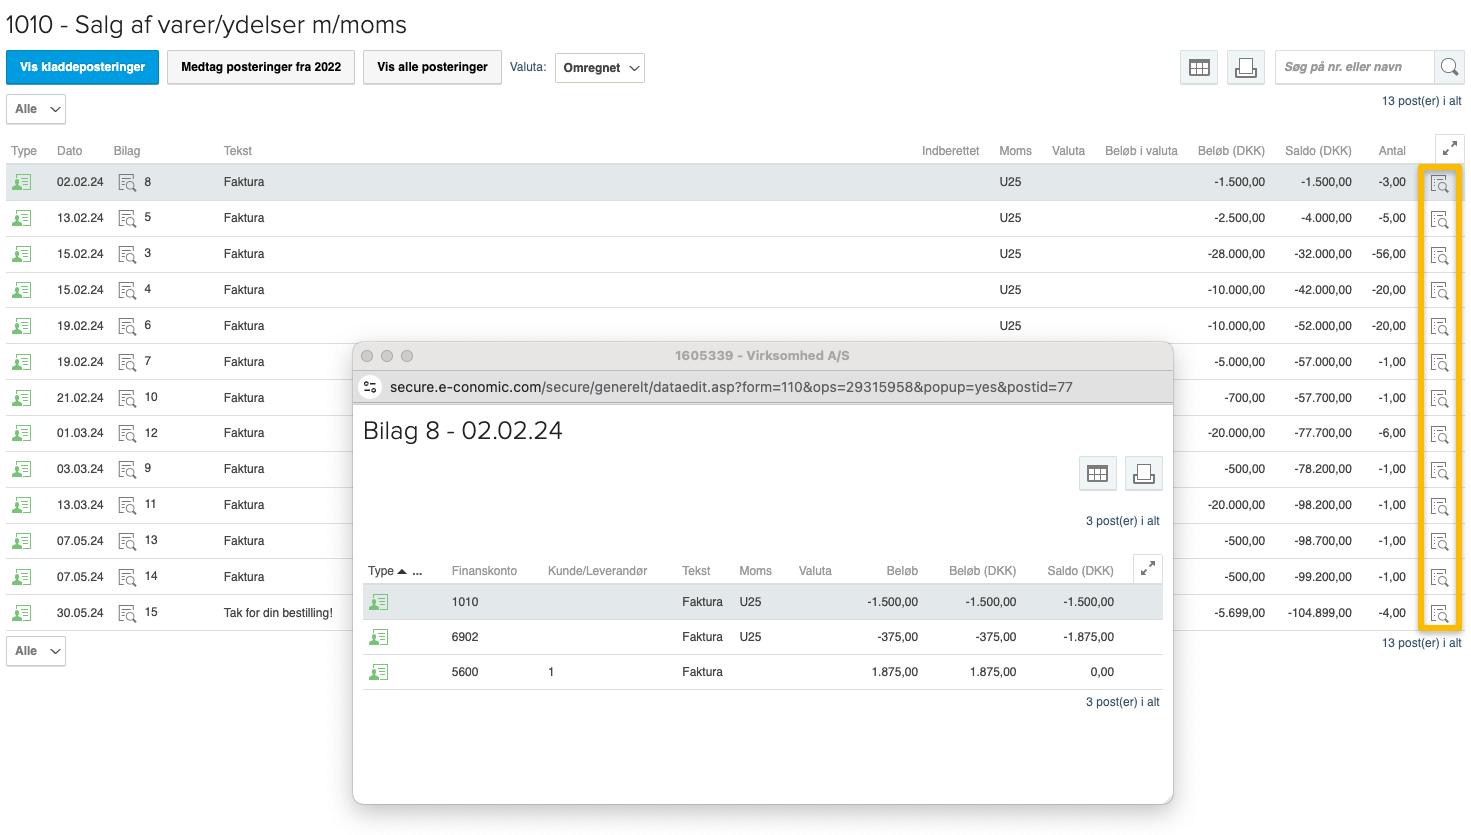Screen dimensions: 1471x835
Task: Expand main table with fullscreen arrows icon
Action: (1449, 148)
